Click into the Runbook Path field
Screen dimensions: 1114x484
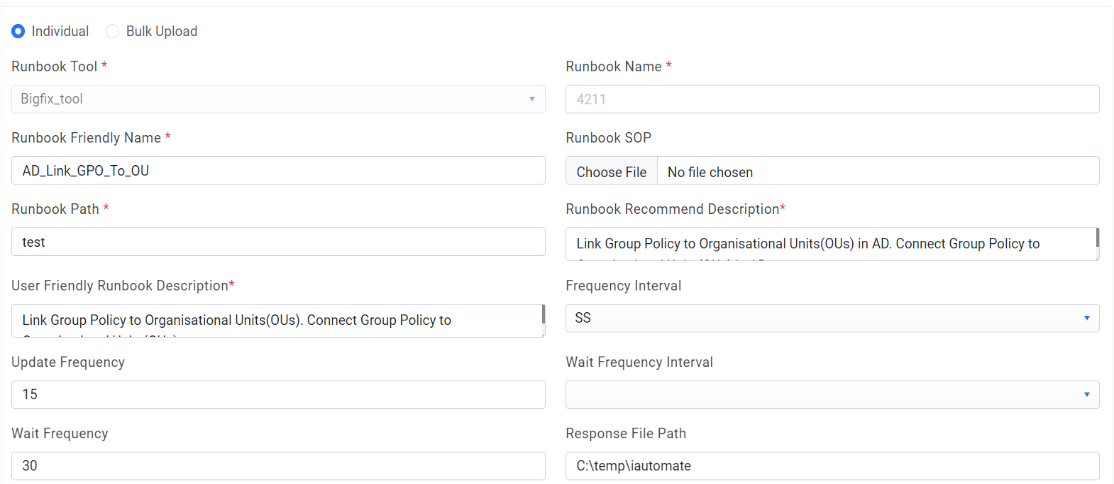(x=277, y=242)
